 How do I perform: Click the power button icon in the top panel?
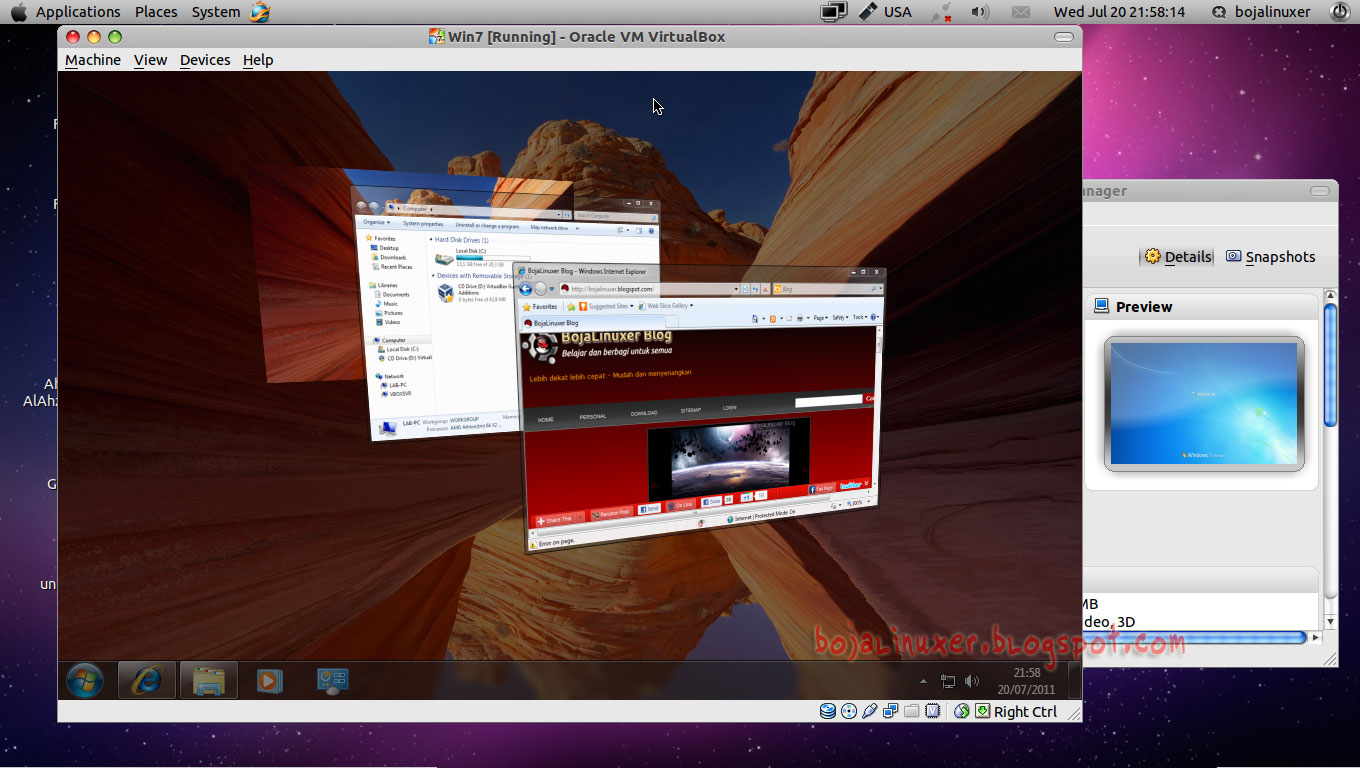1339,12
